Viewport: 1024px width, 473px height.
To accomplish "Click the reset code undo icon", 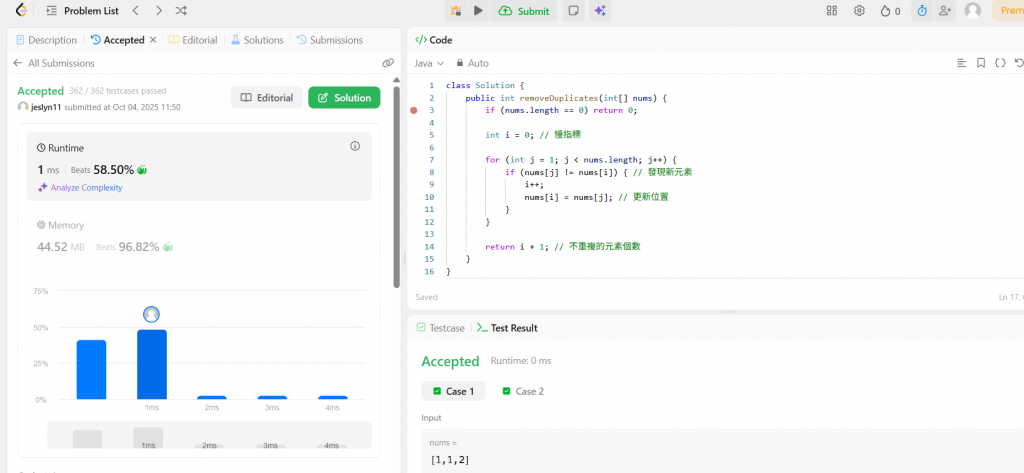I will (x=1019, y=63).
